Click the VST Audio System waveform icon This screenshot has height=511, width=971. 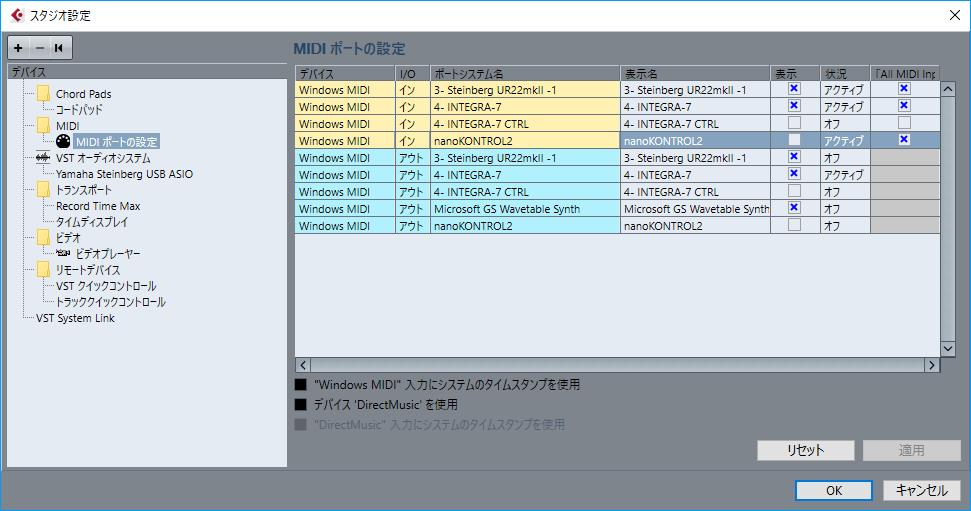(43, 158)
